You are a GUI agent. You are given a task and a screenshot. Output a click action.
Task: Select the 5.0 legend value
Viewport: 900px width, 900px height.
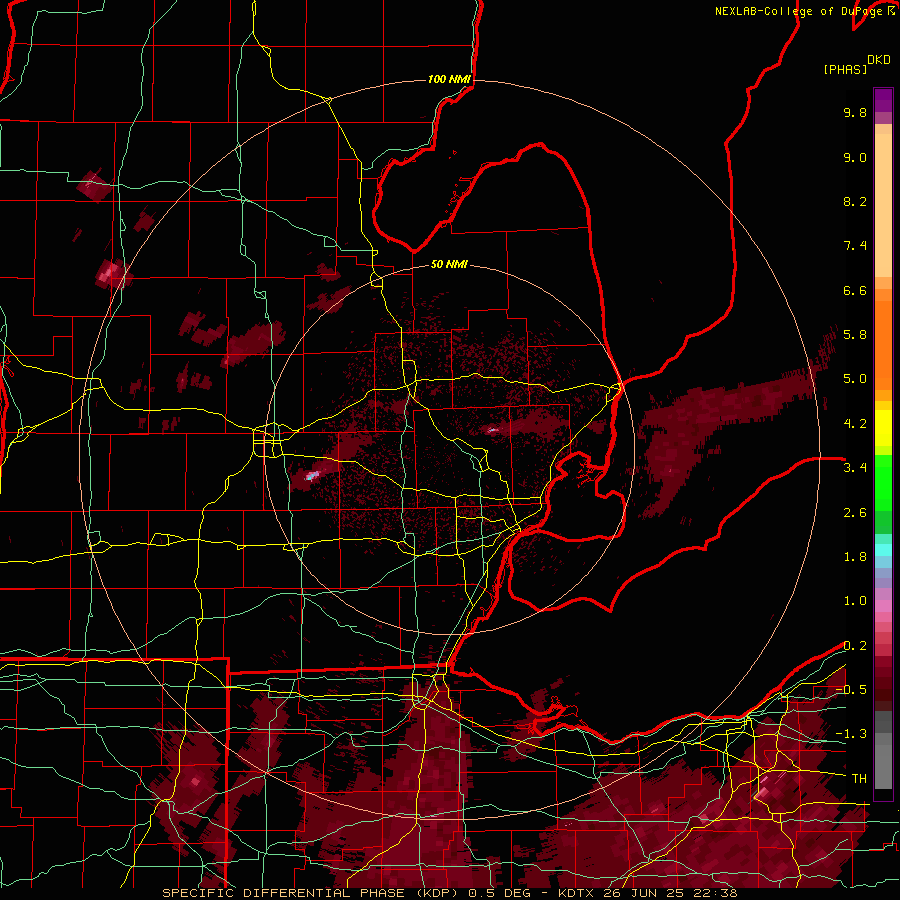(x=855, y=379)
